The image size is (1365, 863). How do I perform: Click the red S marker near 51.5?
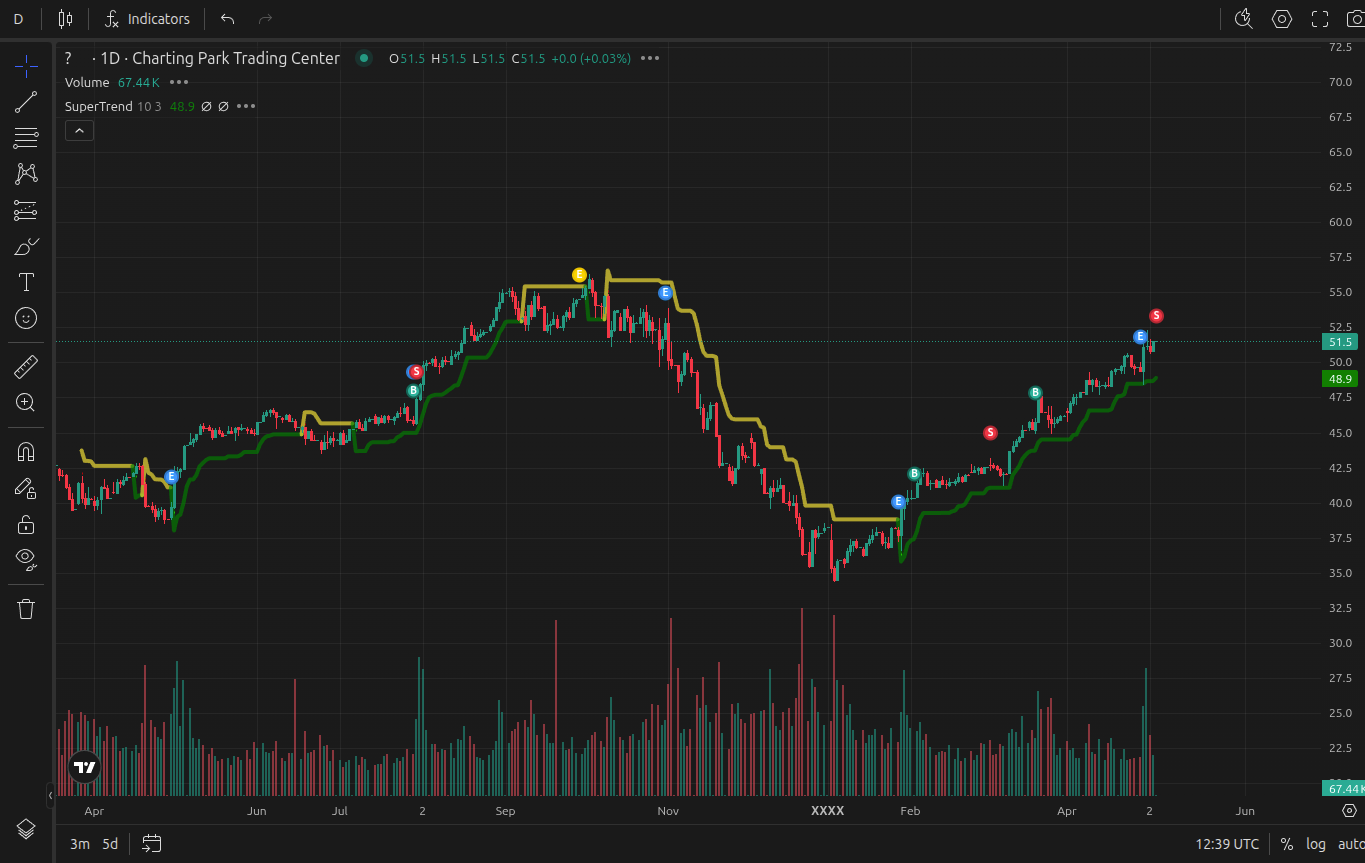coord(1156,316)
